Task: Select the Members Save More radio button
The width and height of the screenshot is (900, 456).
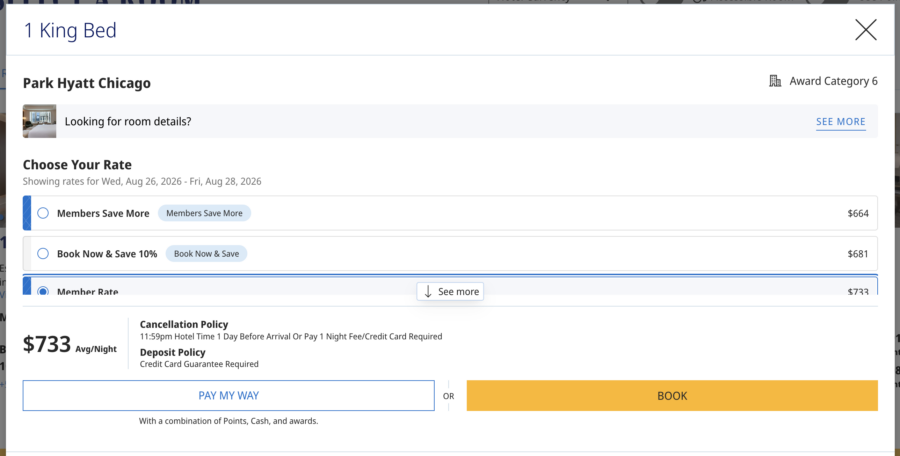Action: pos(43,213)
